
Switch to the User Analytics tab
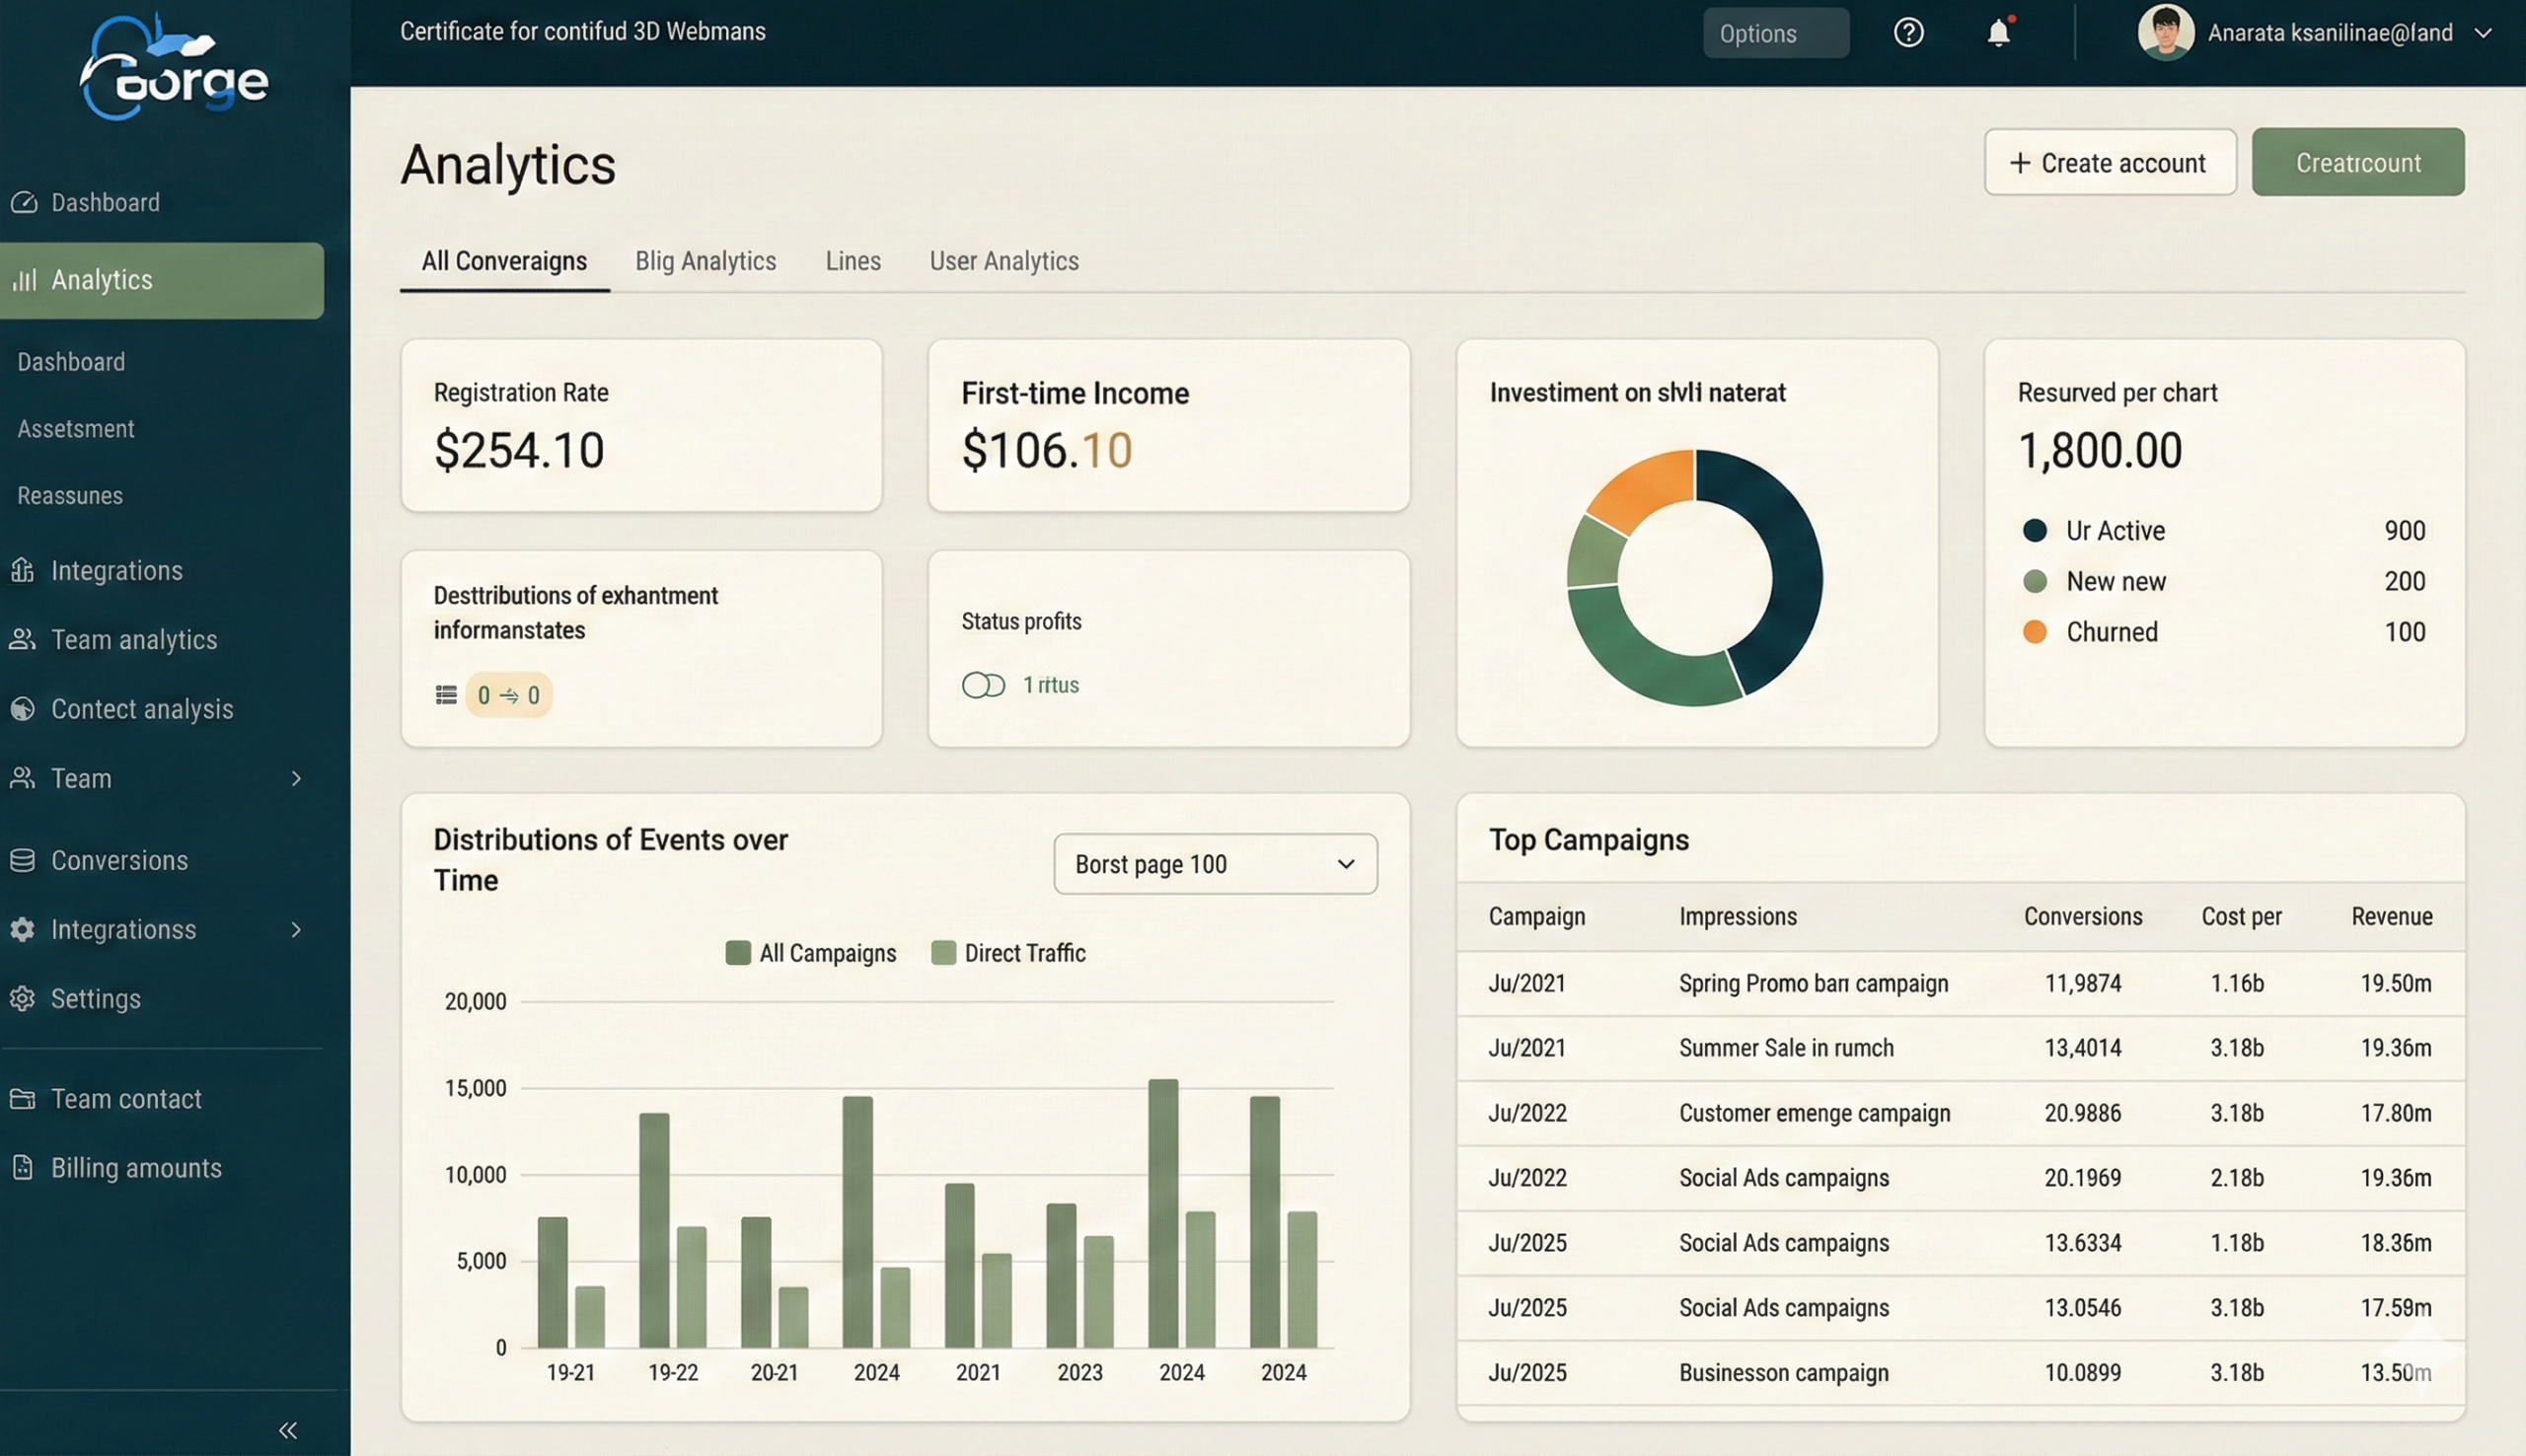[1004, 261]
